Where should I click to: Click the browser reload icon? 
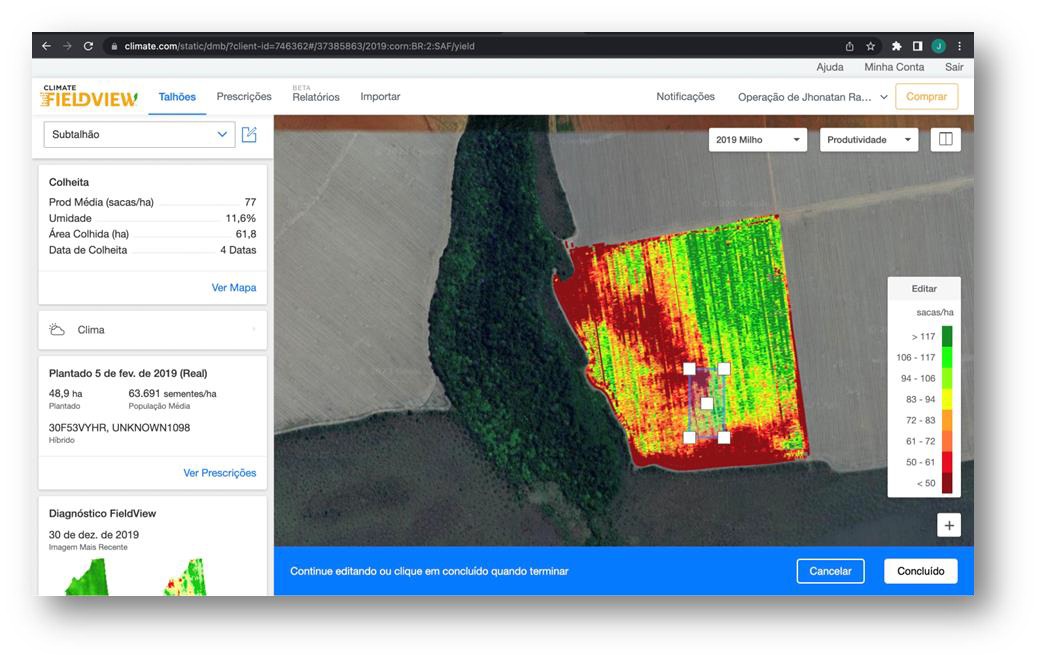tap(89, 46)
